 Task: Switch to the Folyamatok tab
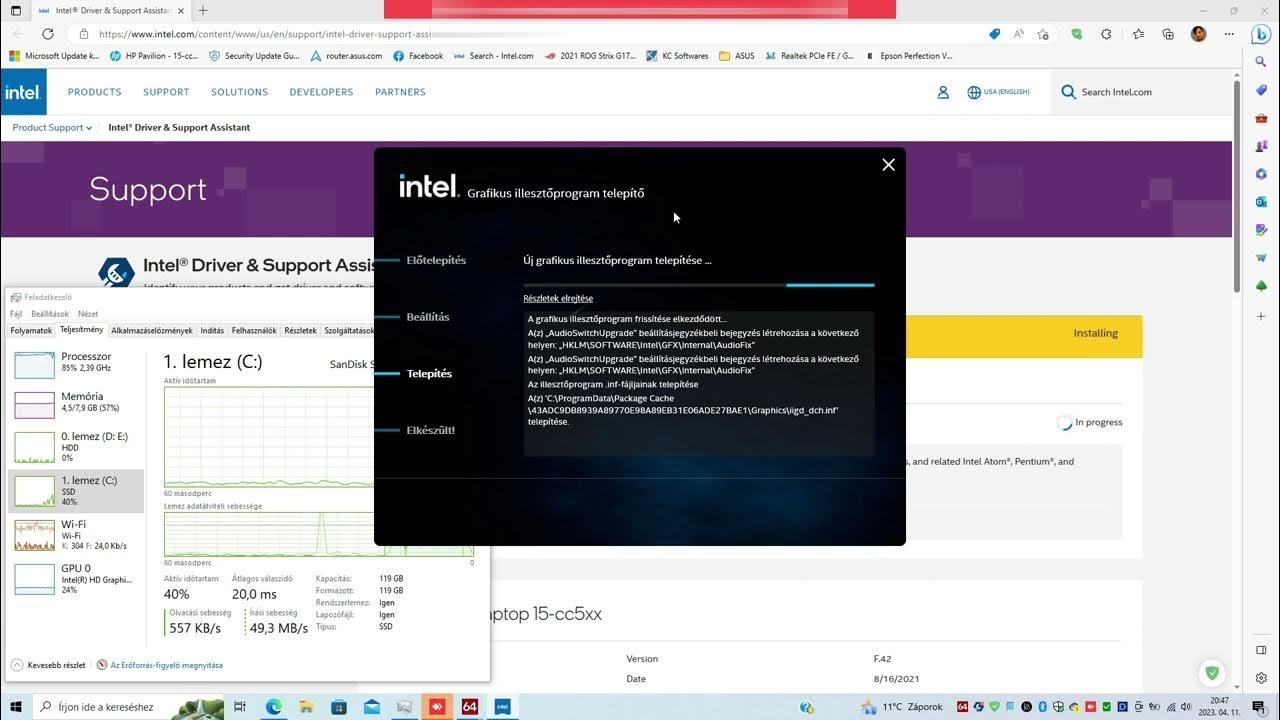31,331
